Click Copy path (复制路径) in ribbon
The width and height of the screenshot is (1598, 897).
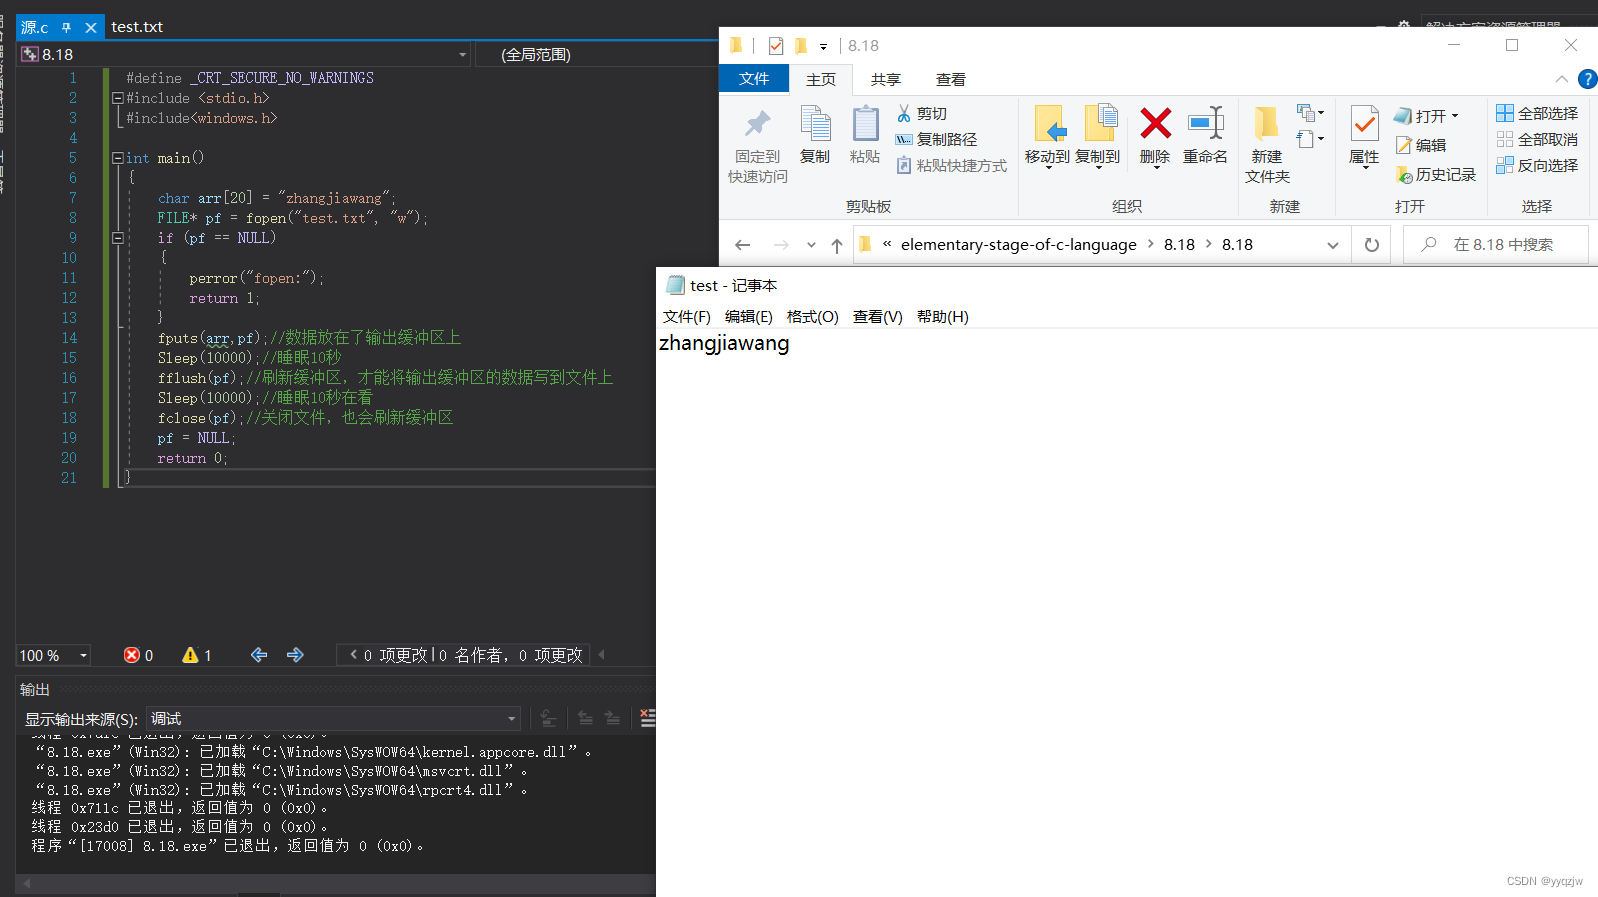[x=936, y=140]
